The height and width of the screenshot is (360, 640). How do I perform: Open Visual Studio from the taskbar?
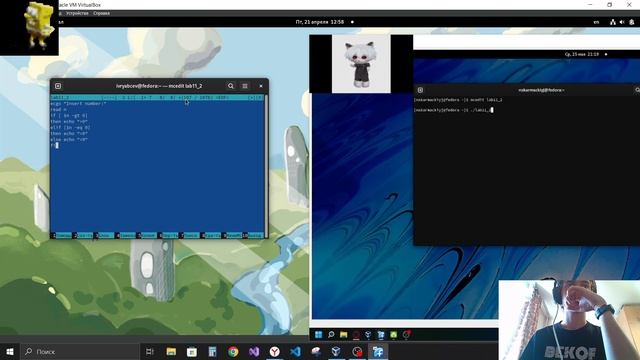pos(254,351)
